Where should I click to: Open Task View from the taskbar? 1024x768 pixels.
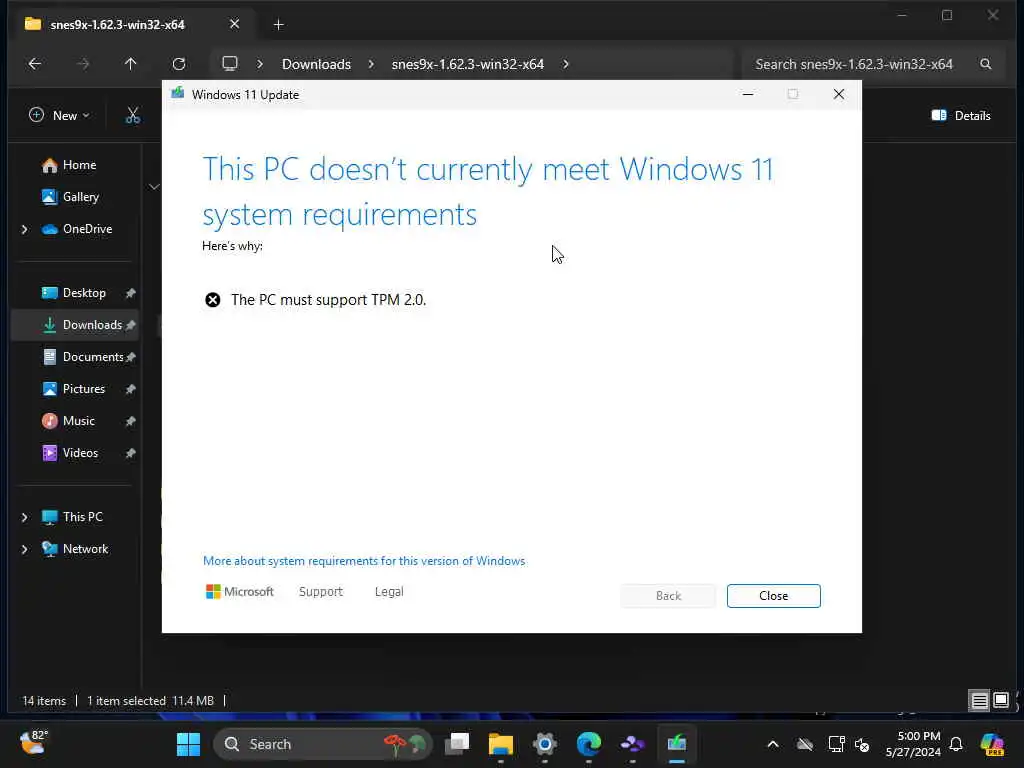[456, 744]
